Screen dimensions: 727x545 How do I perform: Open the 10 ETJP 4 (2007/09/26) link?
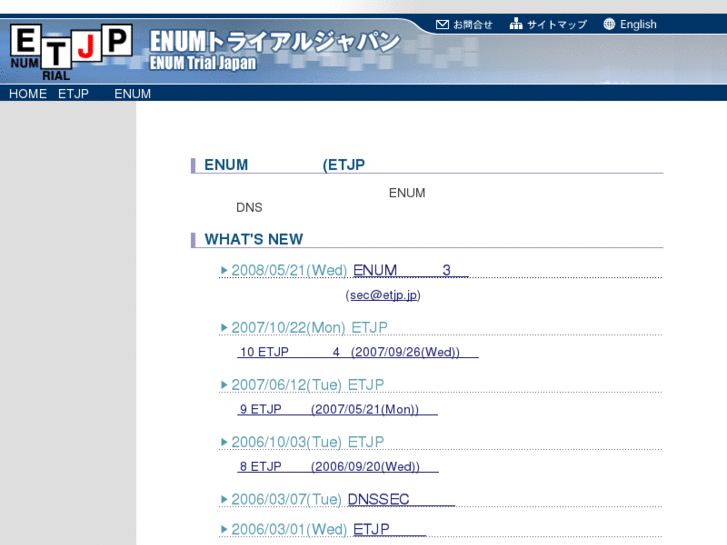[x=357, y=352]
